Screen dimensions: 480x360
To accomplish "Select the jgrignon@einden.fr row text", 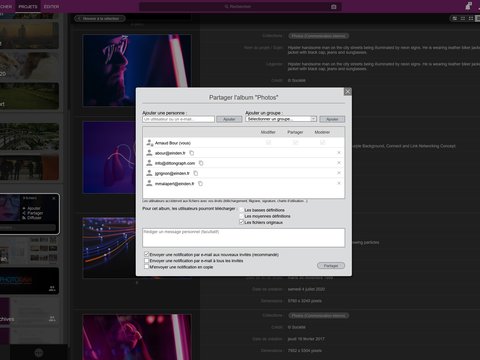I will click(x=172, y=173).
